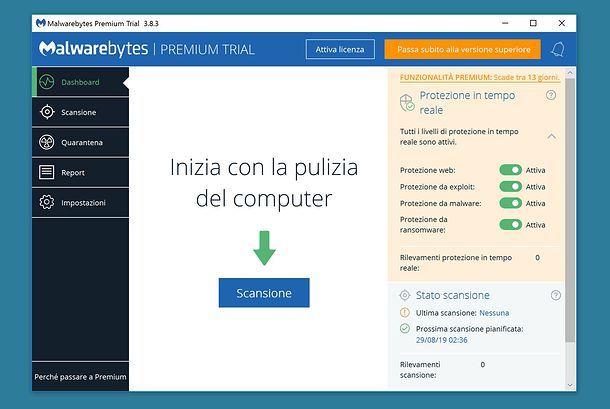610x409 pixels.
Task: Click the Nessuna last-scan link
Action: click(x=494, y=313)
